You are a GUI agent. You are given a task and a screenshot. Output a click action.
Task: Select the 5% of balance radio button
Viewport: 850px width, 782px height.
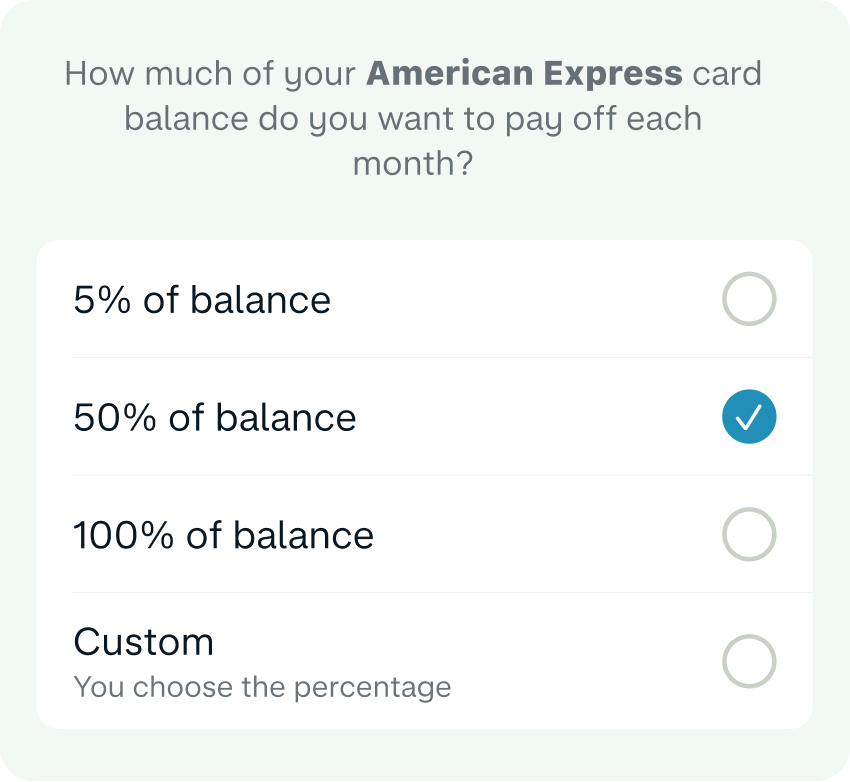click(x=749, y=299)
